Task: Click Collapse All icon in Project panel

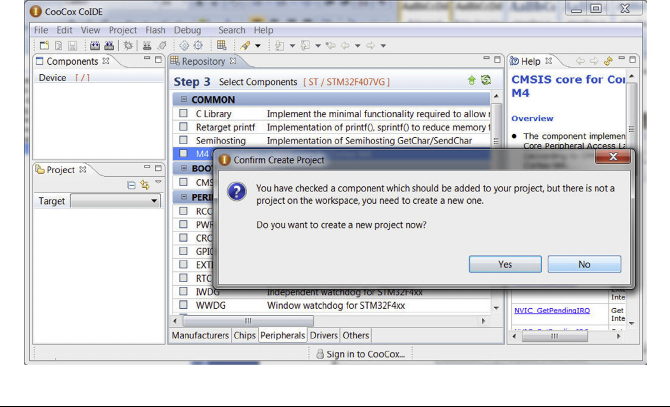Action: point(131,185)
